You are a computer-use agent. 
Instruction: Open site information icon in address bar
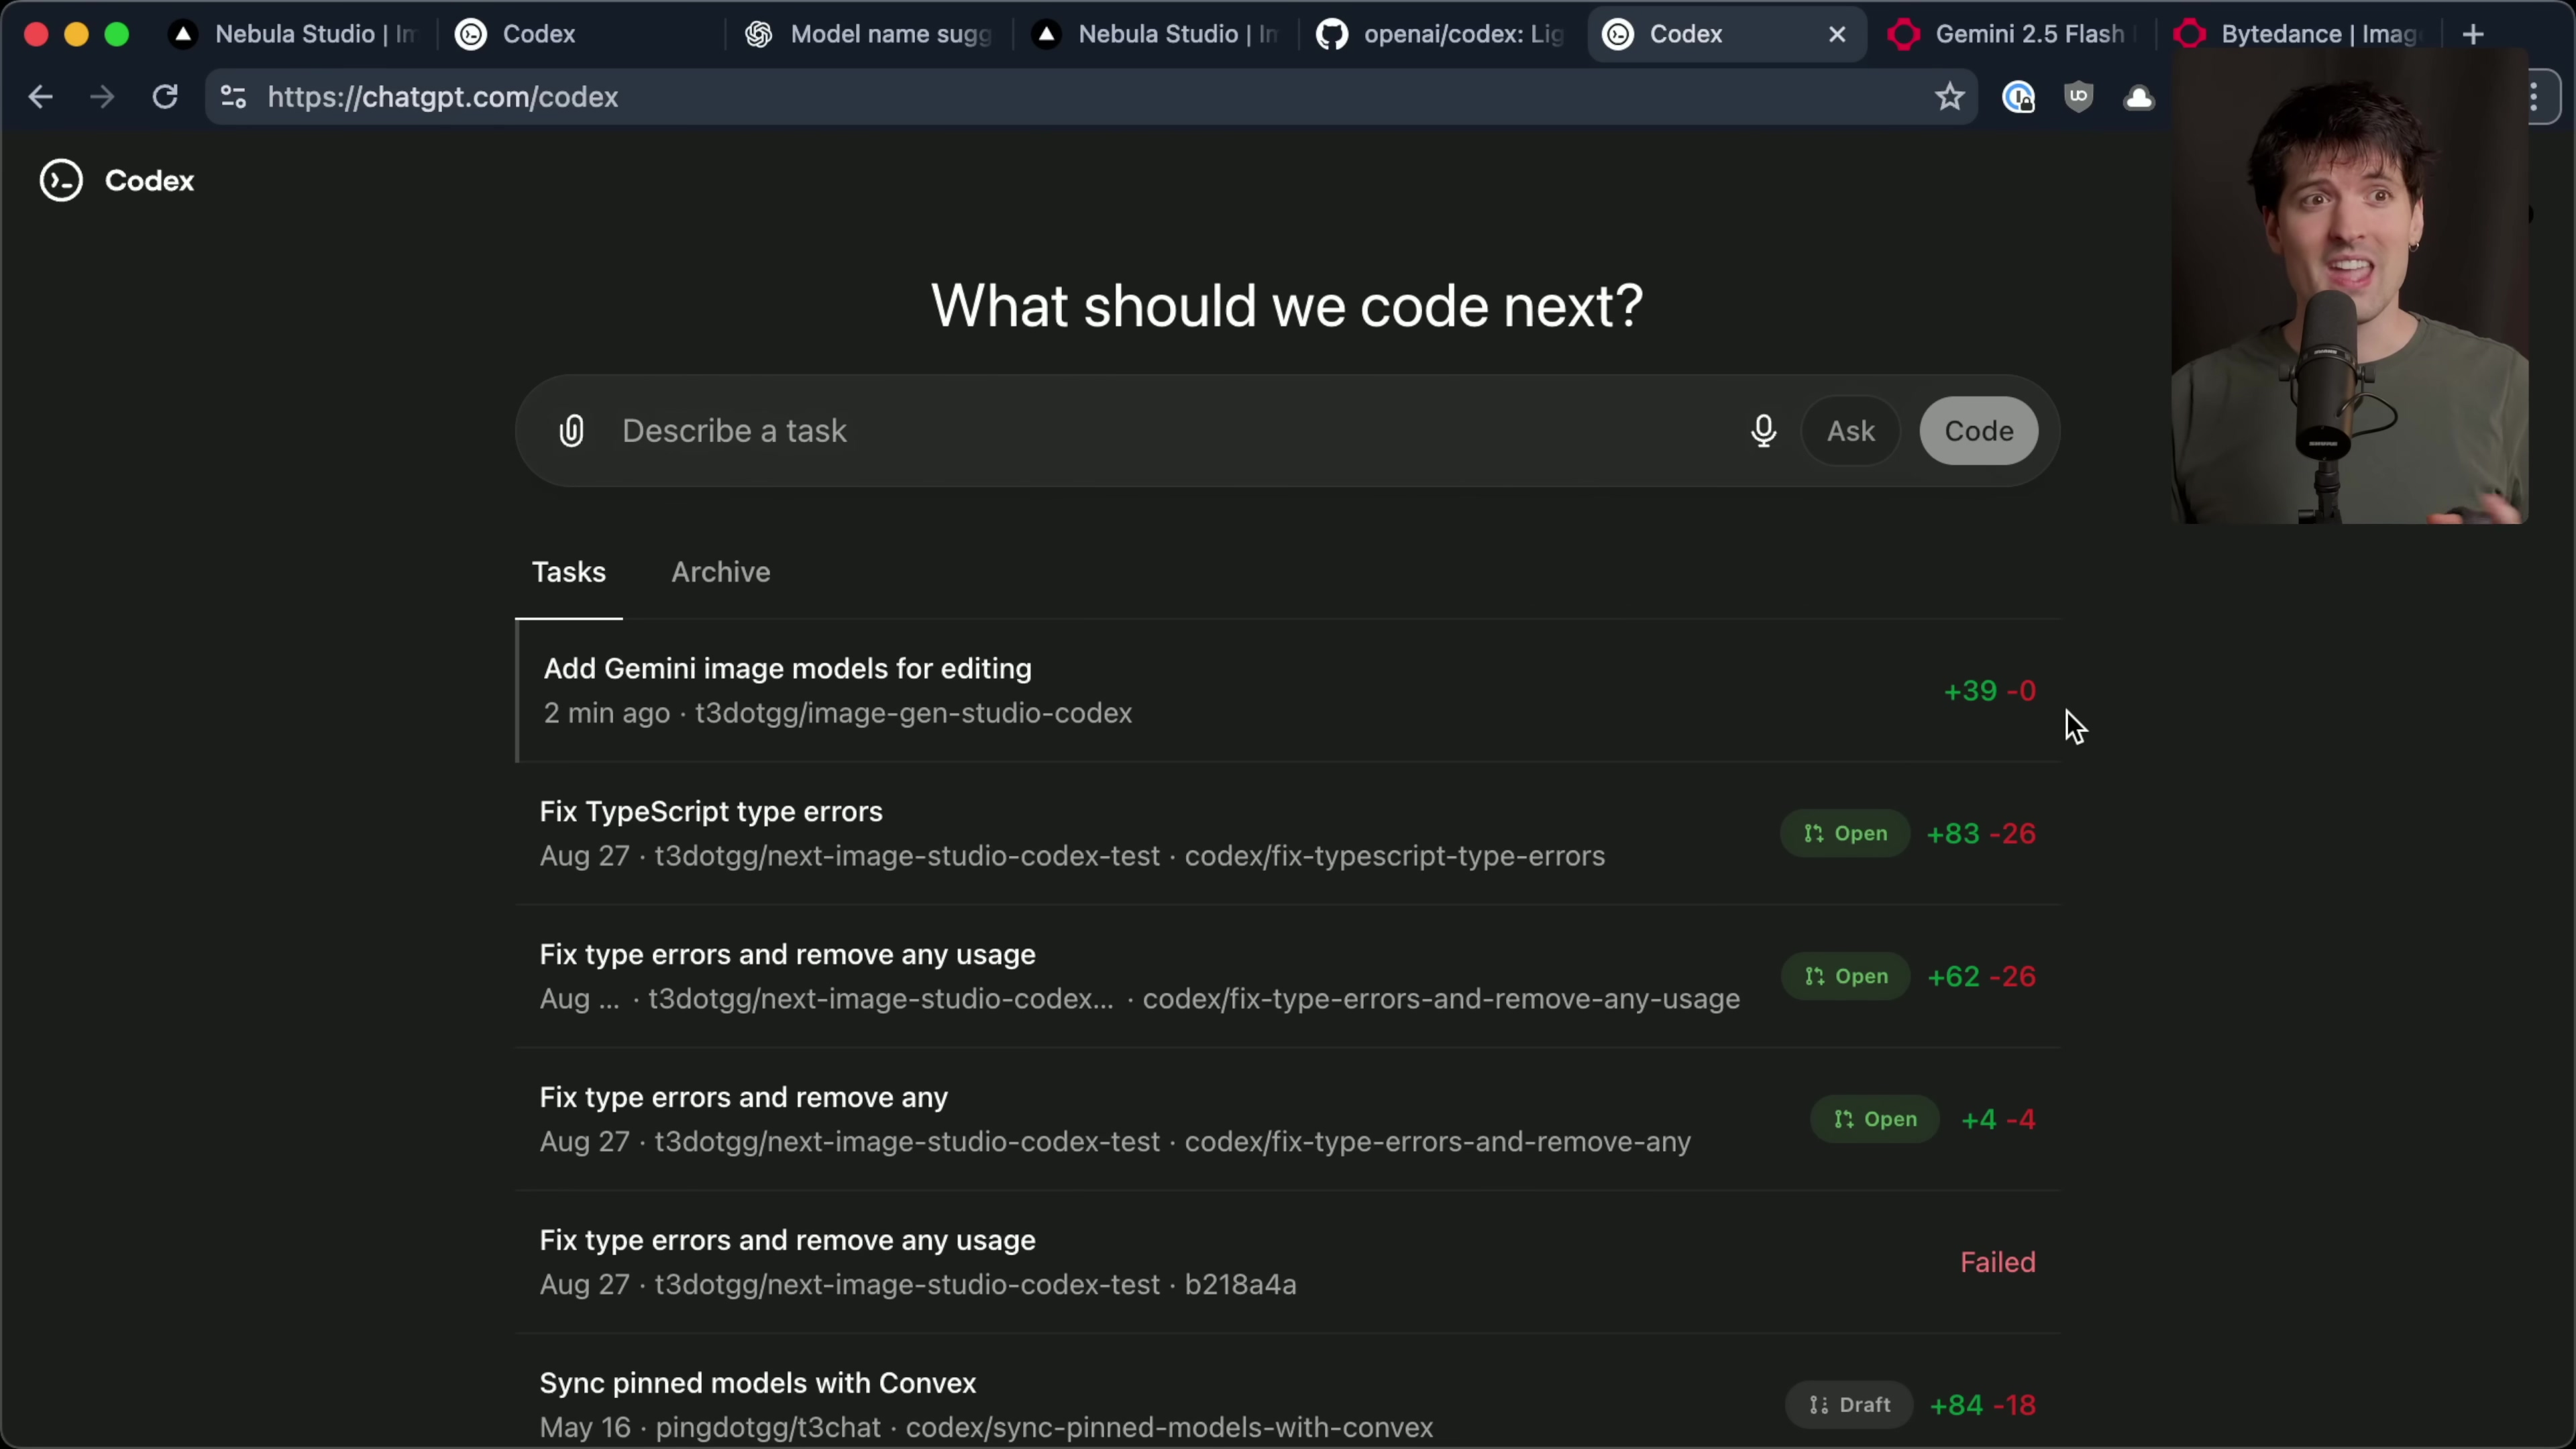[x=233, y=97]
